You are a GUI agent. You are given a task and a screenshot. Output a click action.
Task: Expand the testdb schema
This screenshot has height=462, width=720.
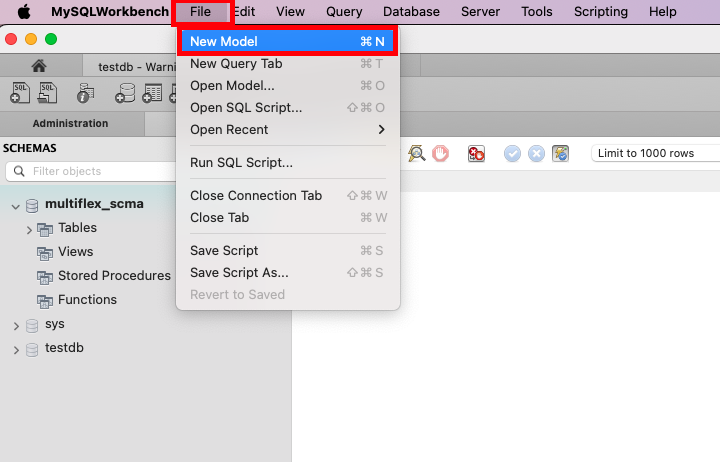(x=16, y=350)
